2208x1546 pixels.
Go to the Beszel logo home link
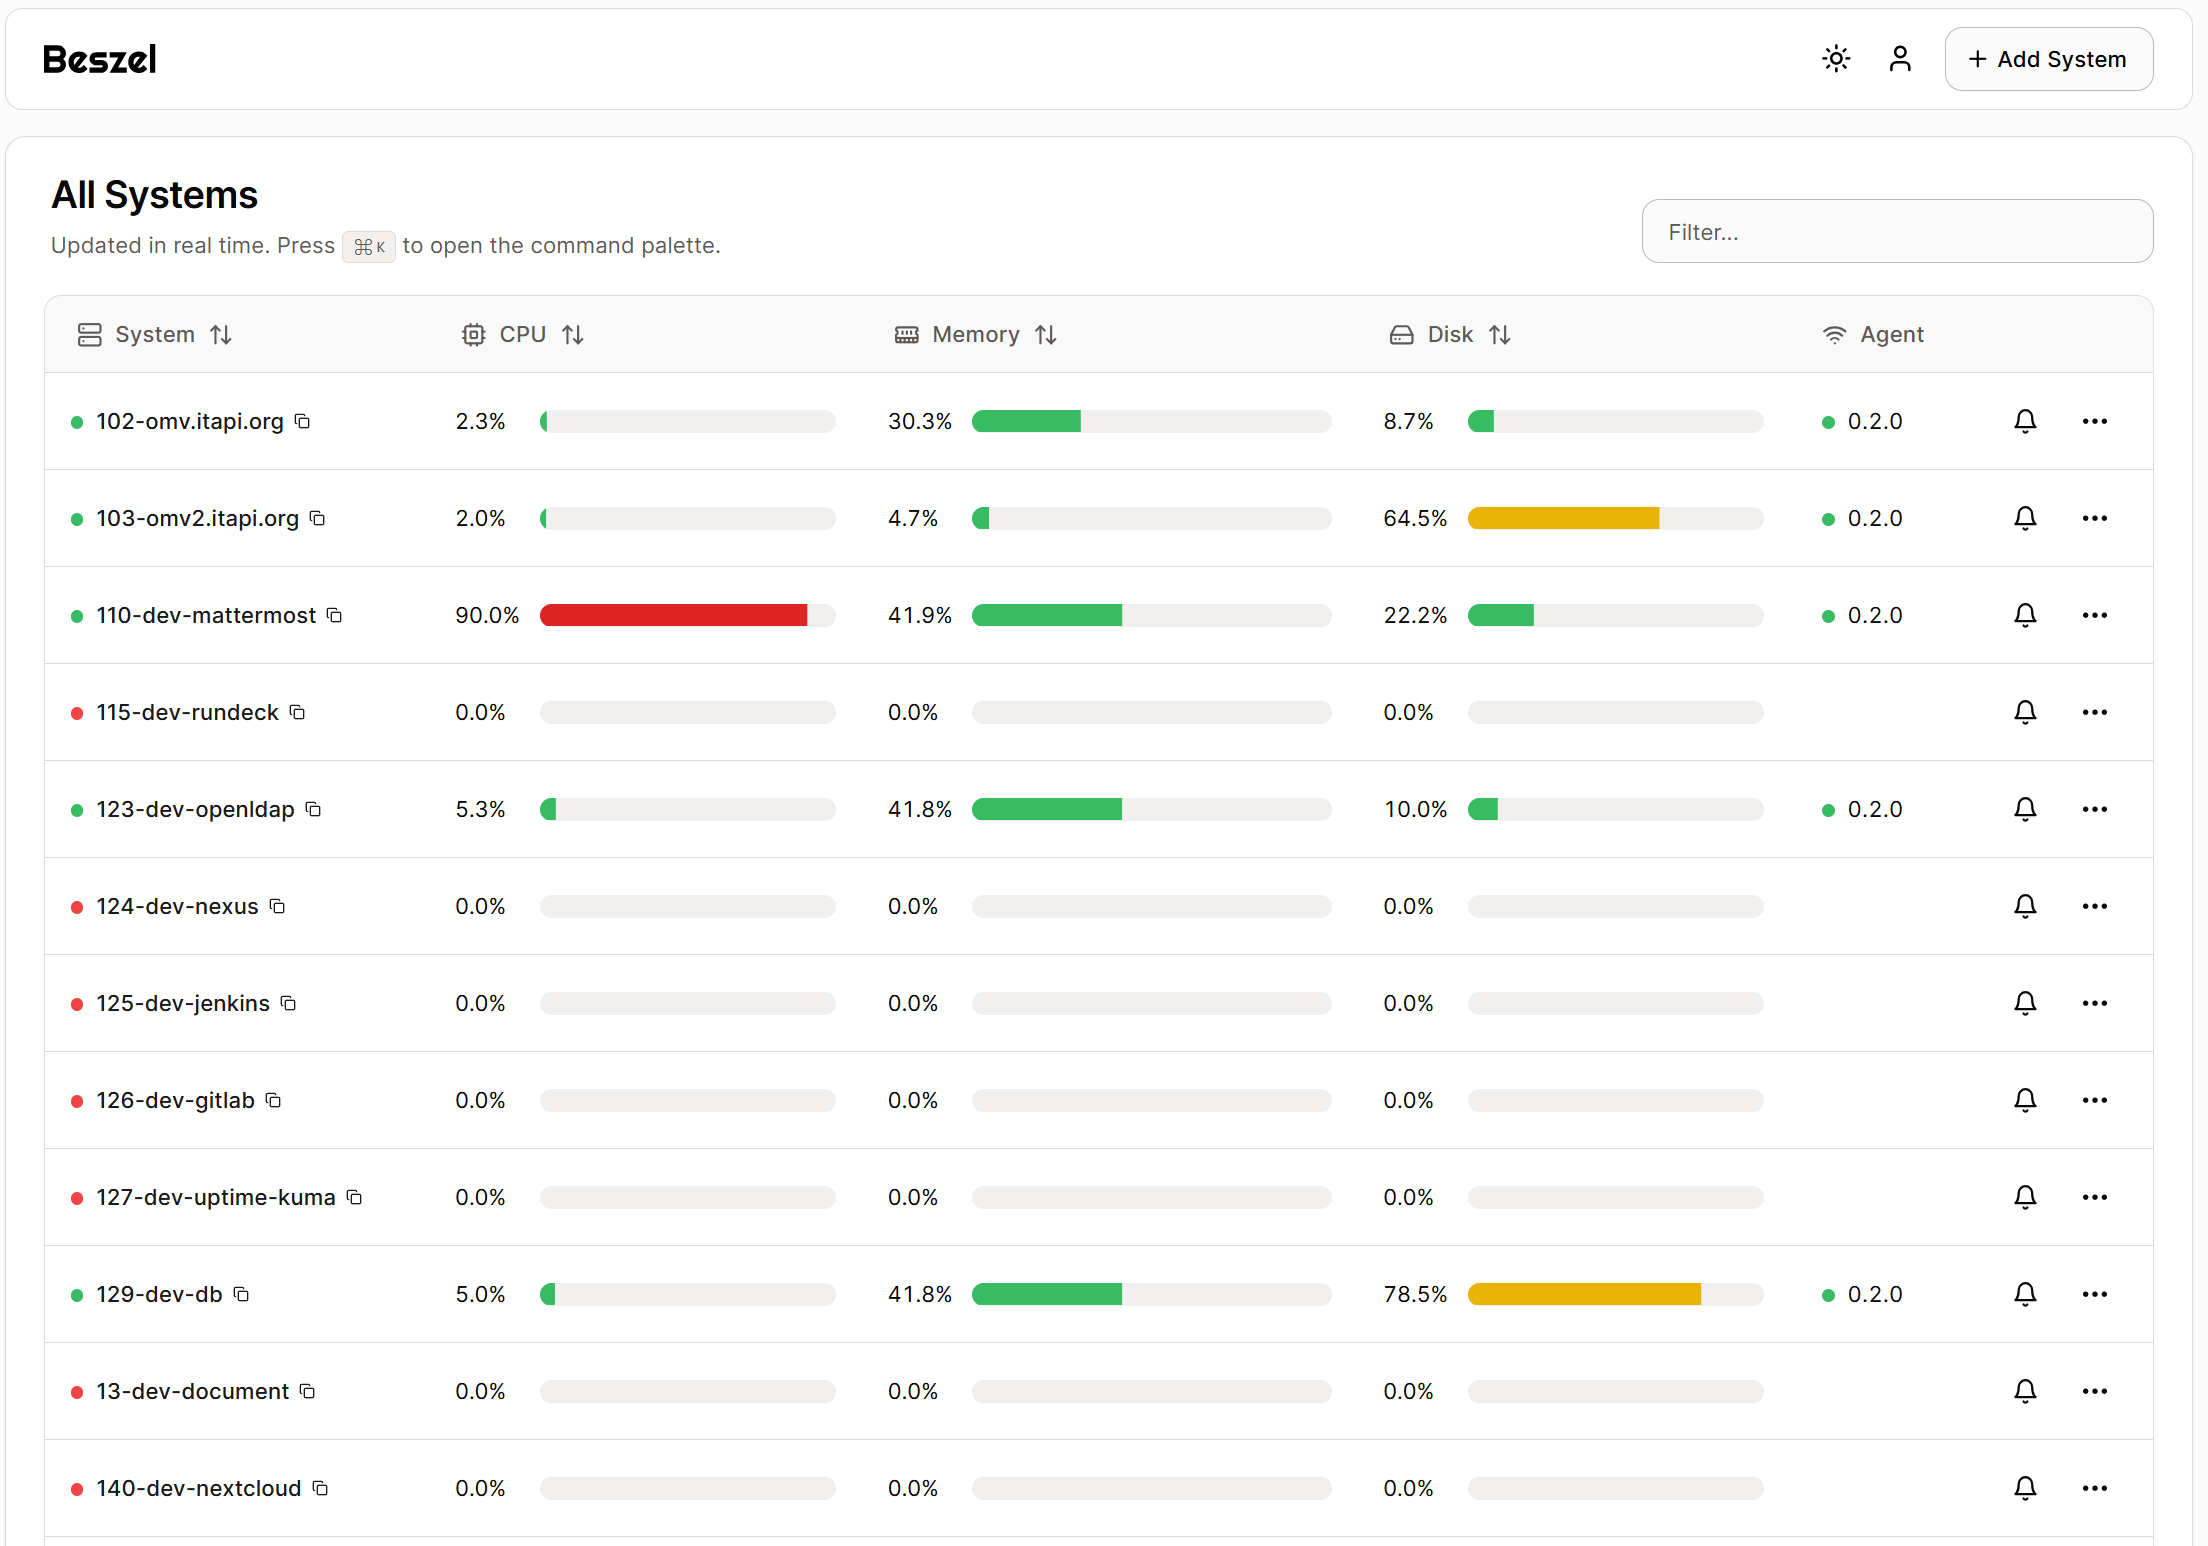(x=99, y=59)
